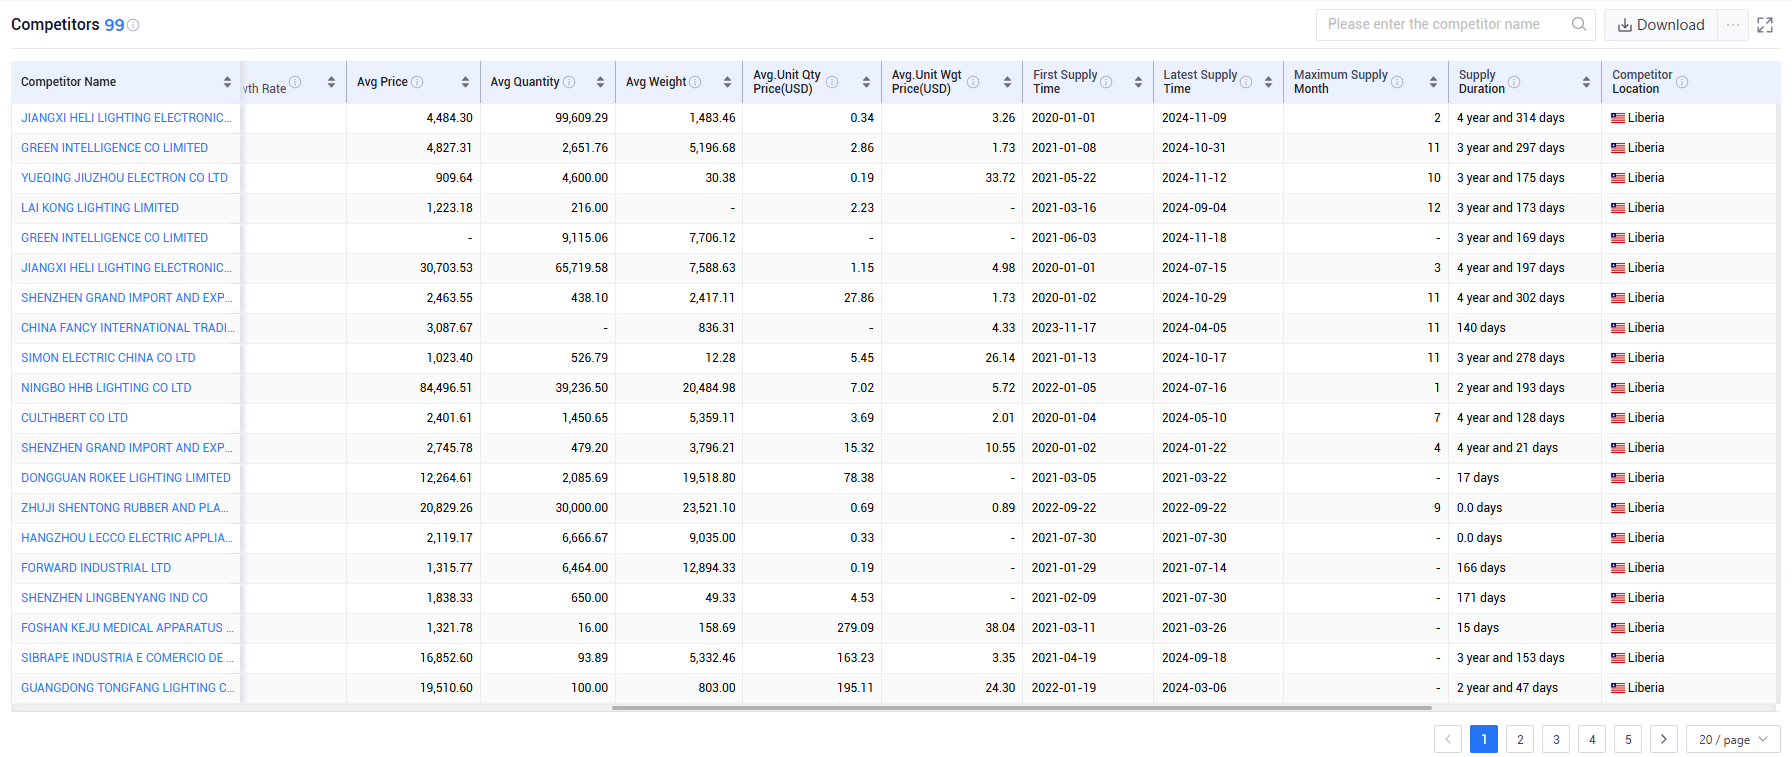The width and height of the screenshot is (1792, 757).
Task: Go to page 2
Action: [x=1520, y=739]
